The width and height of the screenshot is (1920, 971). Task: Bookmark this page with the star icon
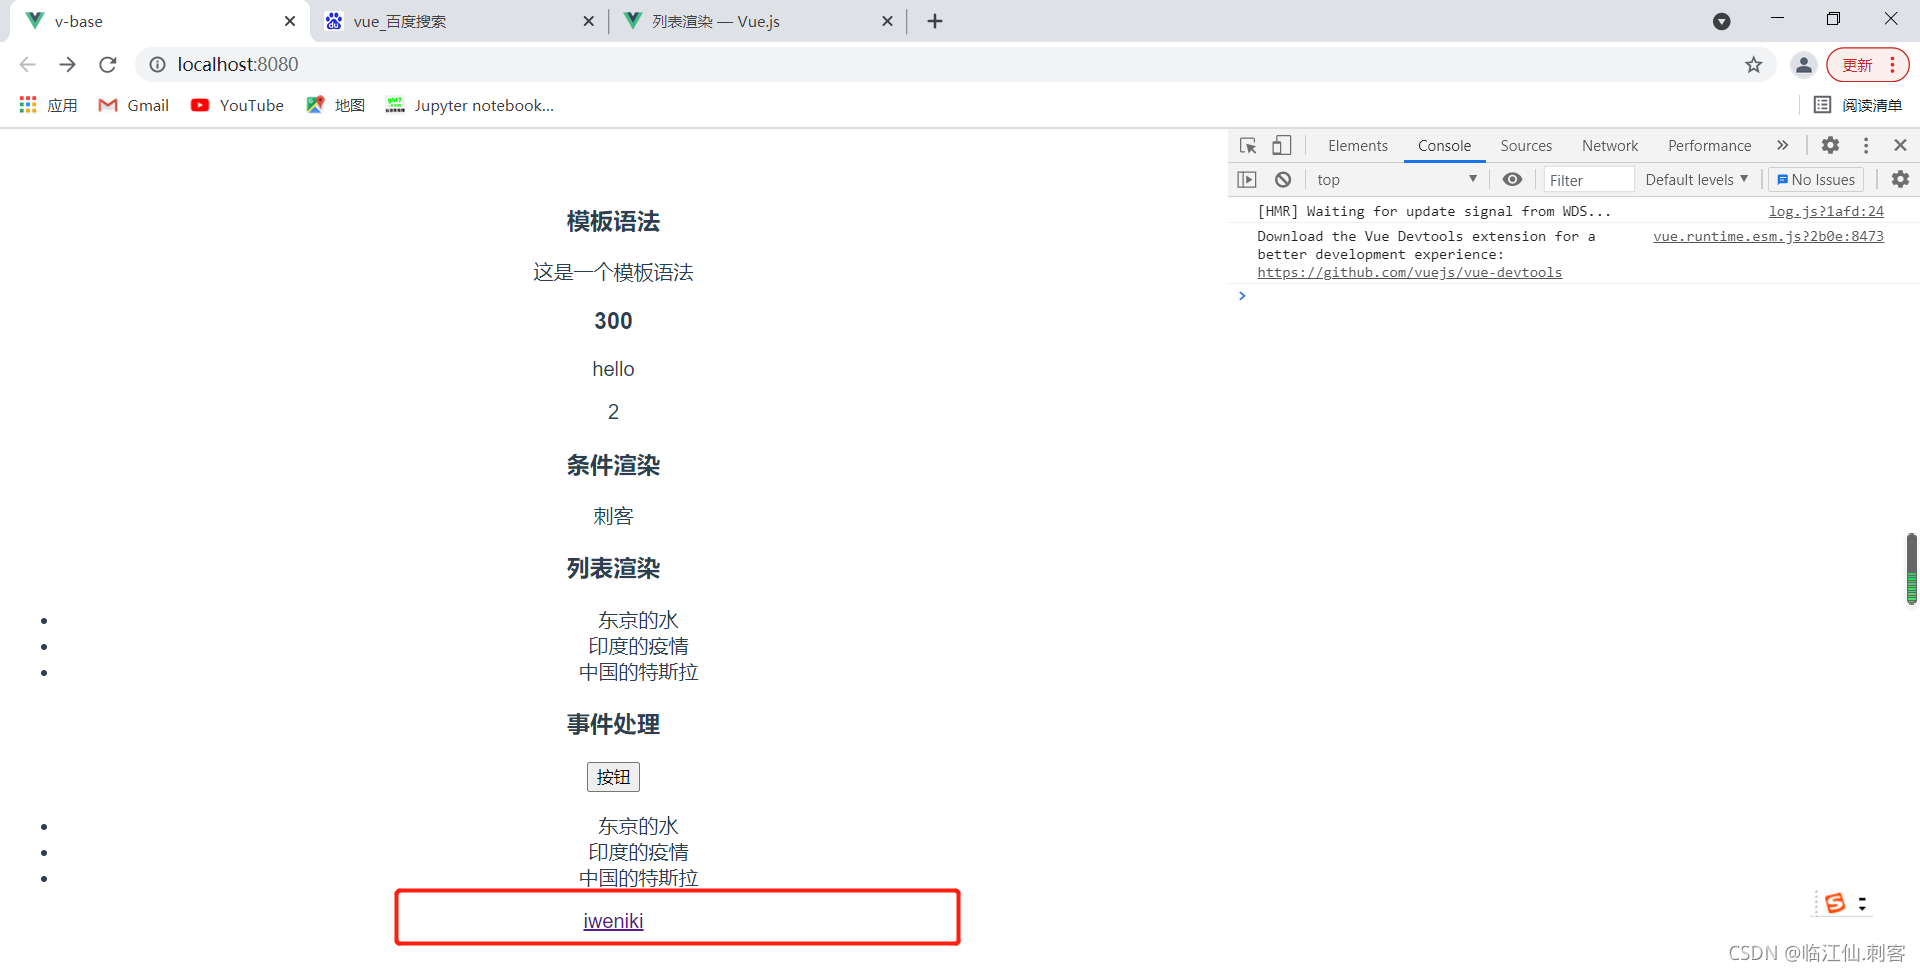1754,65
